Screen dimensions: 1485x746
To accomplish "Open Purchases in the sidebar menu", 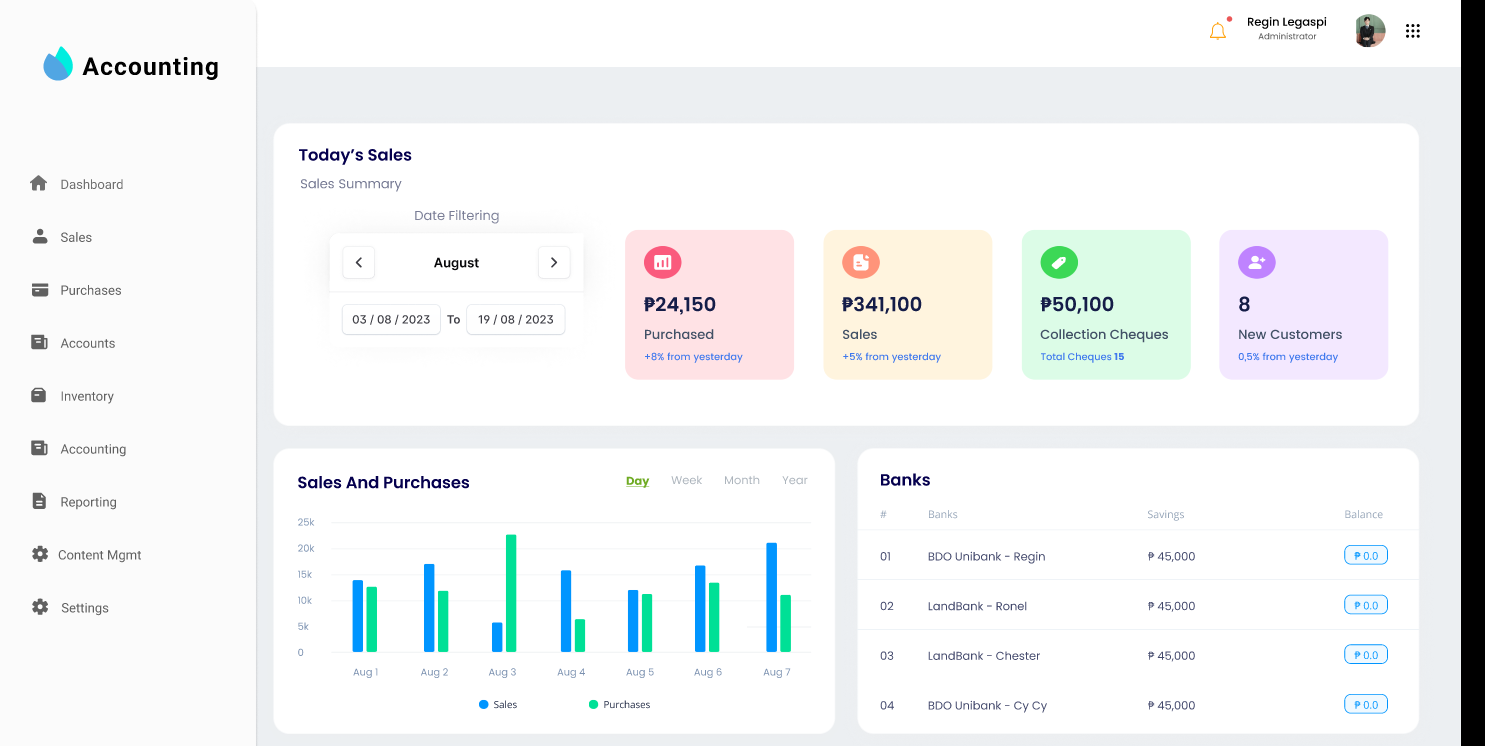I will pyautogui.click(x=90, y=290).
